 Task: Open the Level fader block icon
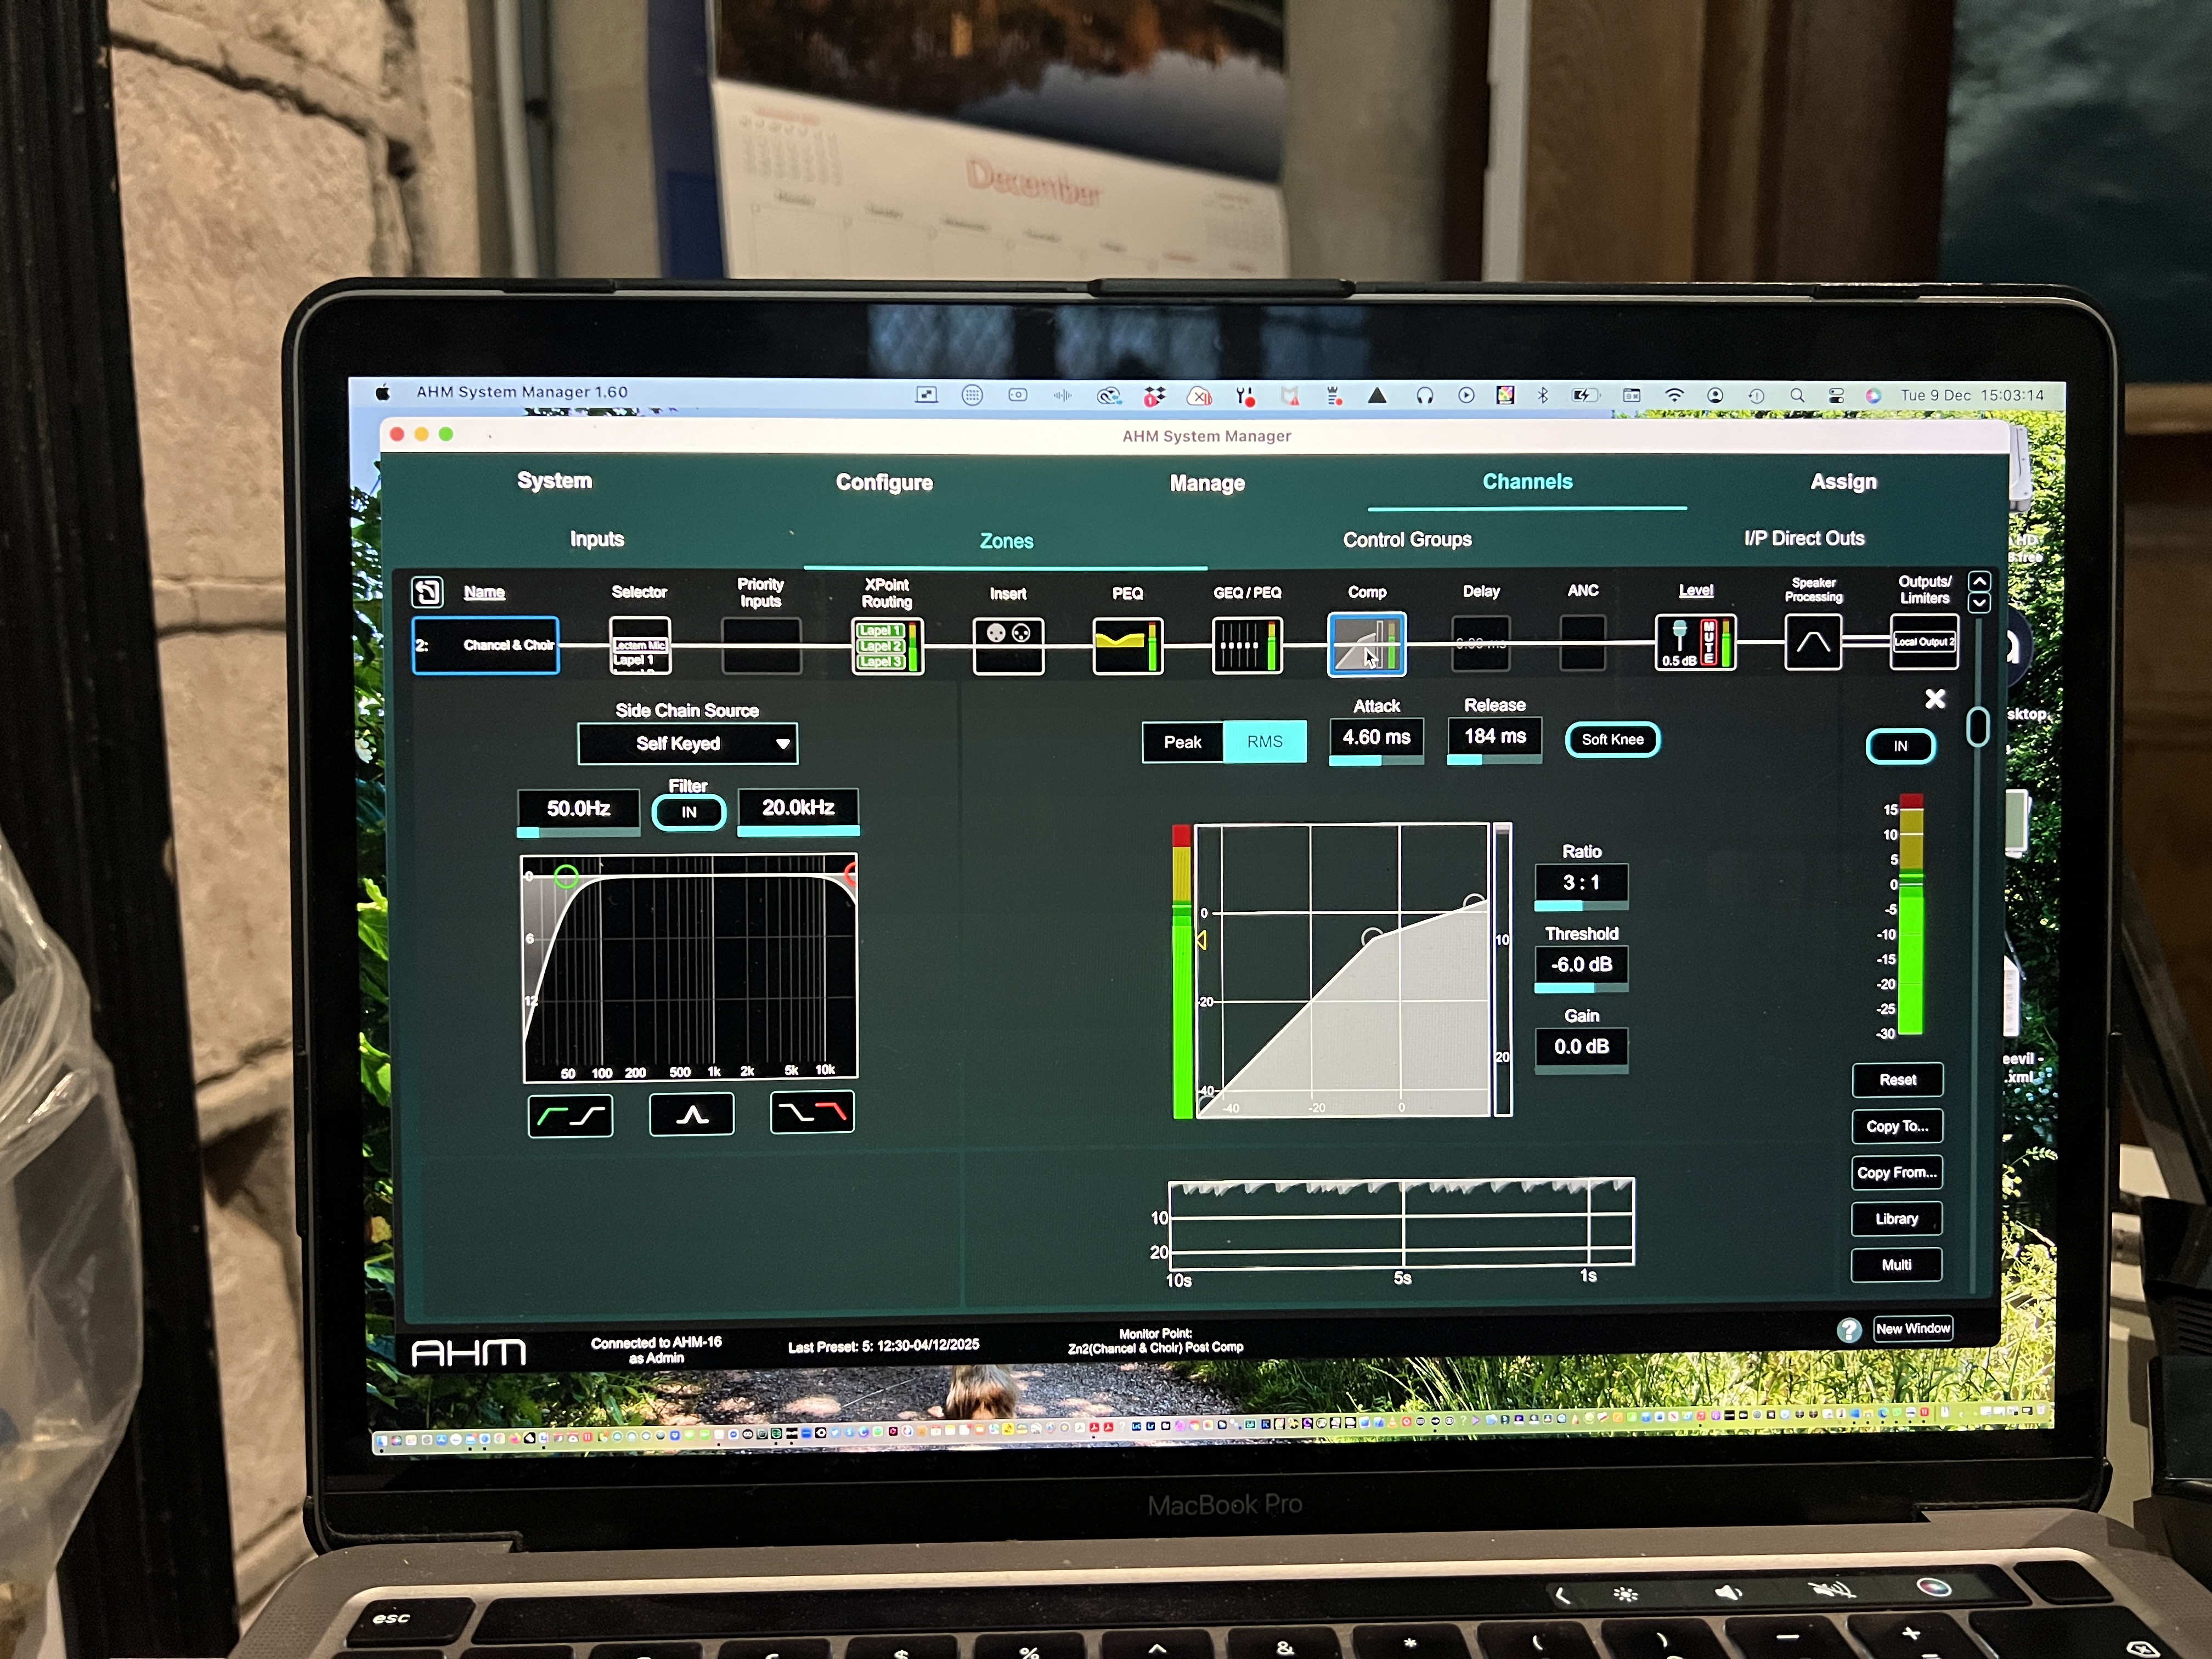pos(1695,642)
